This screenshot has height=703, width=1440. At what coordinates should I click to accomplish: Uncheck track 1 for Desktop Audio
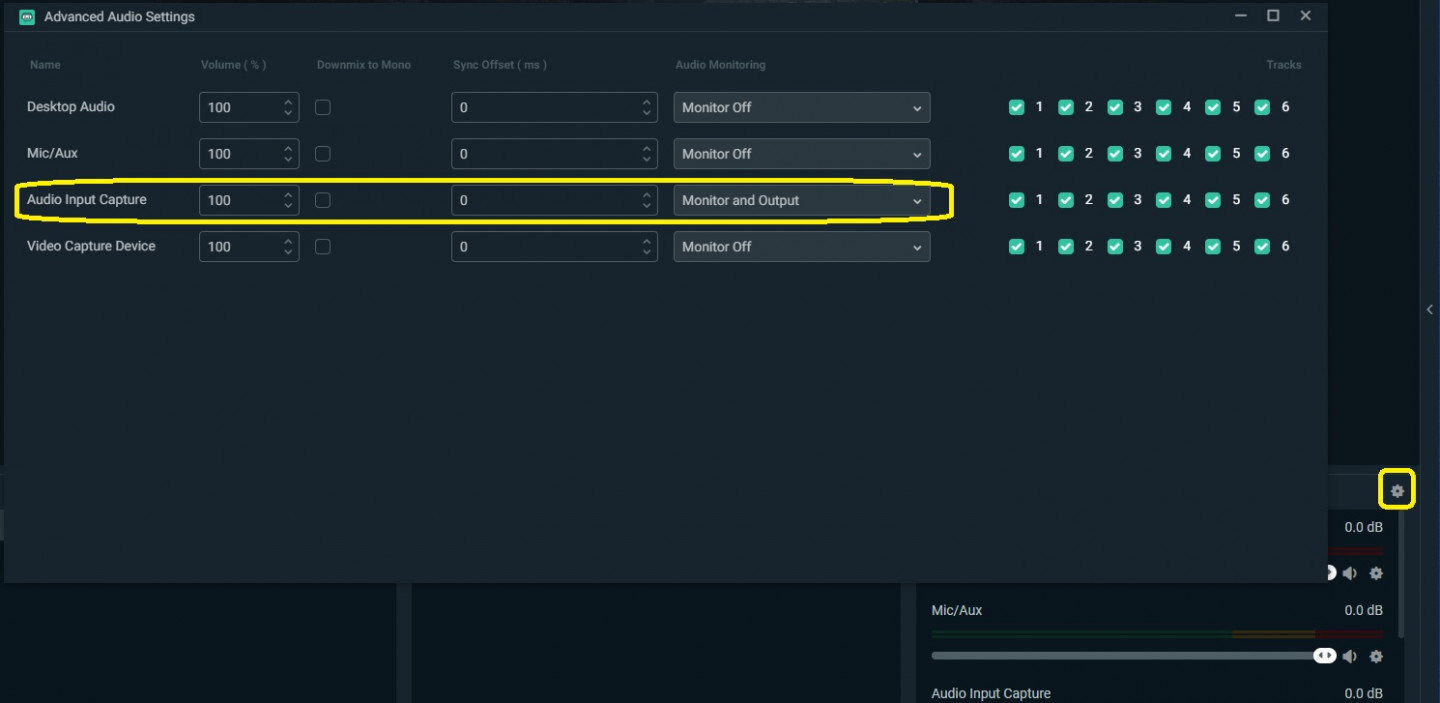point(1017,107)
